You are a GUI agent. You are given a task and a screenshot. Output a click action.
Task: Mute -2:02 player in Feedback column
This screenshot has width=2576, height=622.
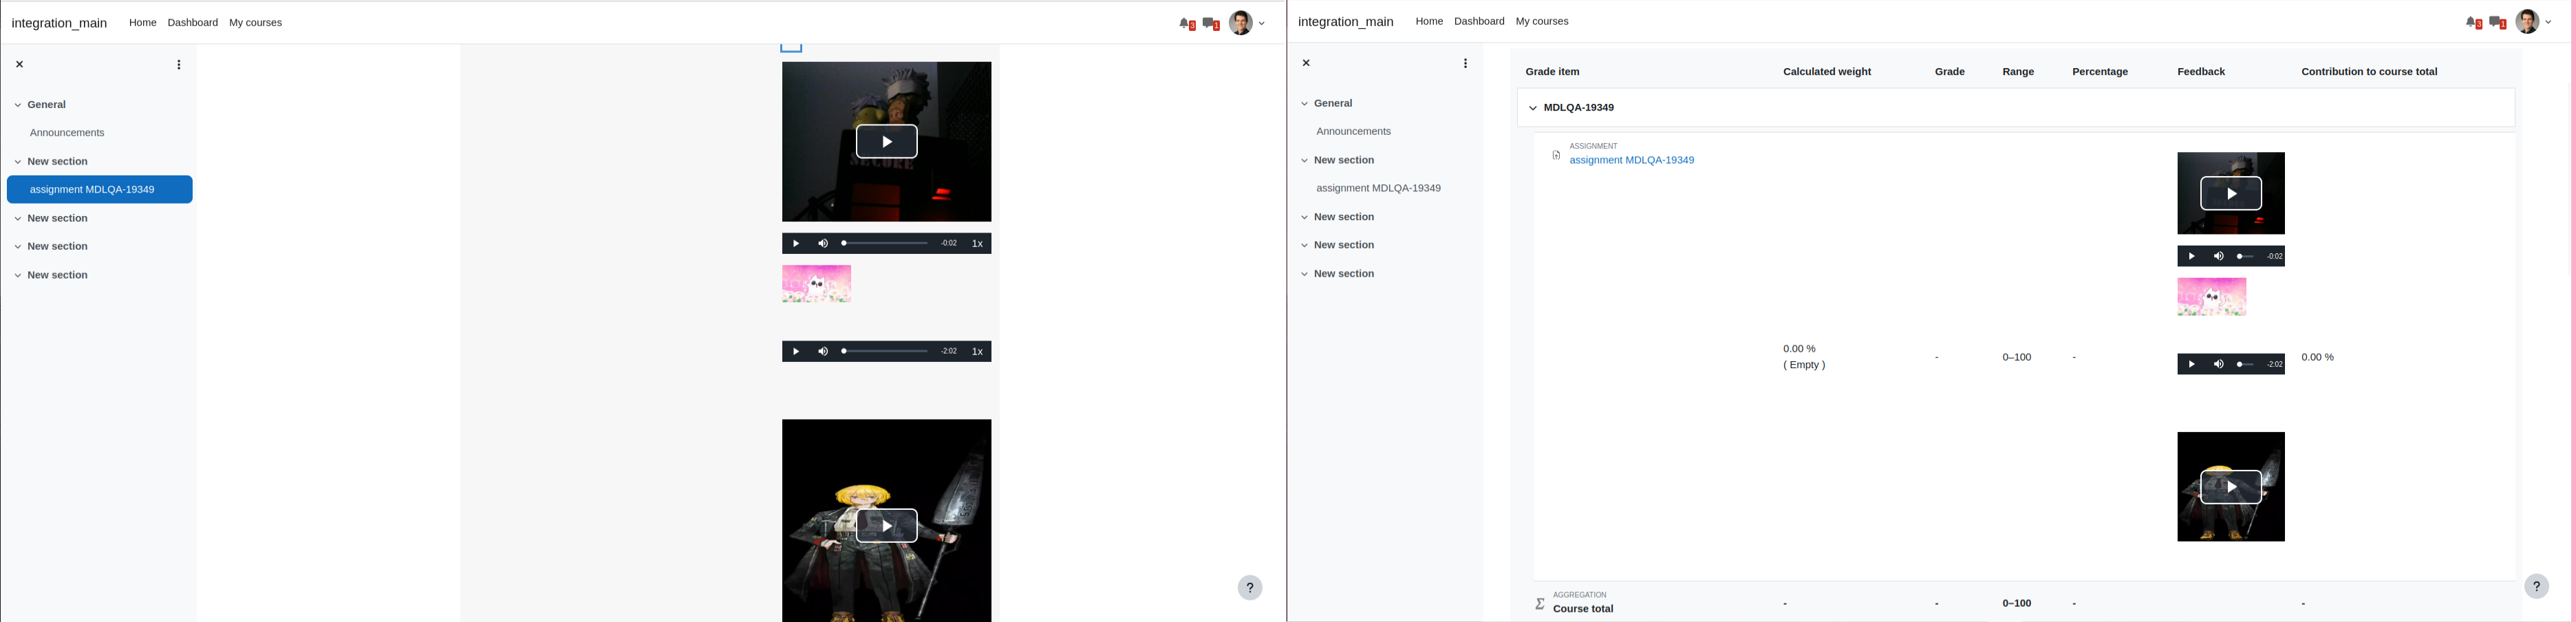(2219, 365)
